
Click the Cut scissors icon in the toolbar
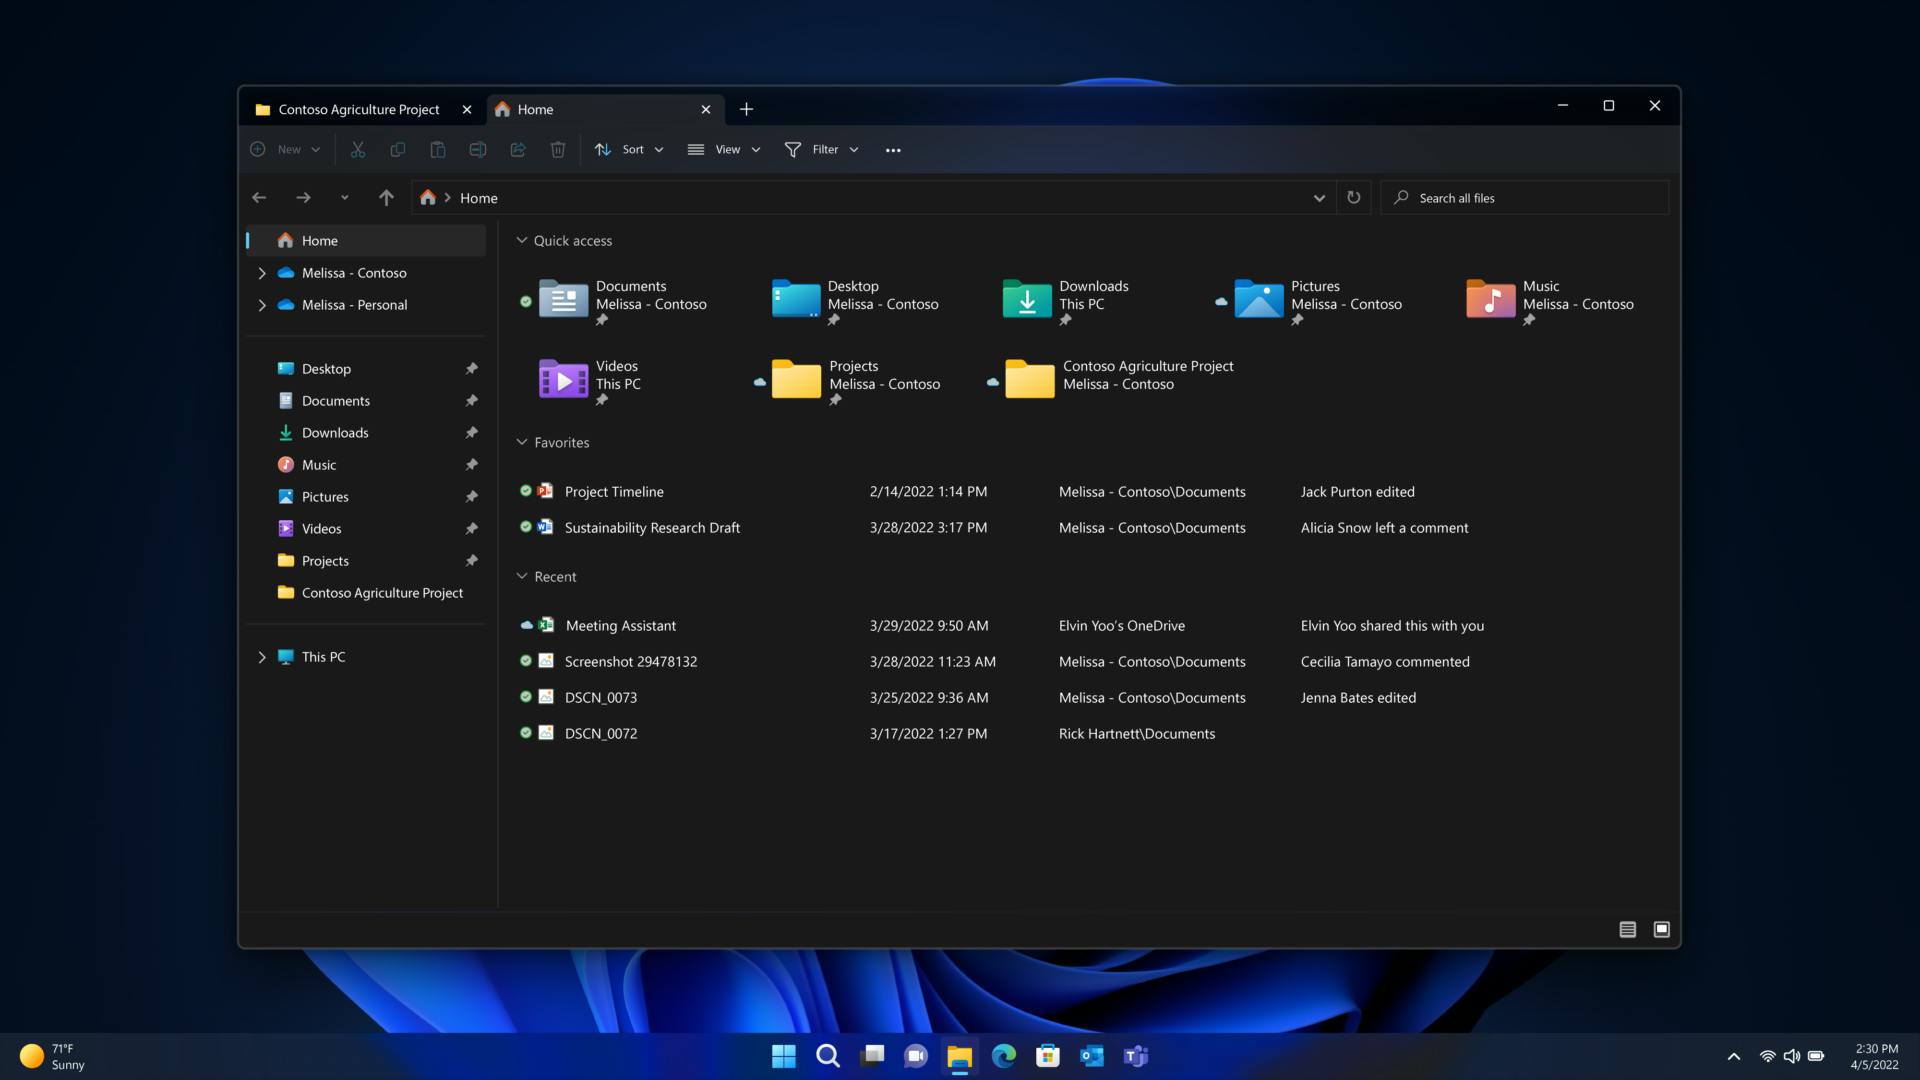click(x=357, y=149)
